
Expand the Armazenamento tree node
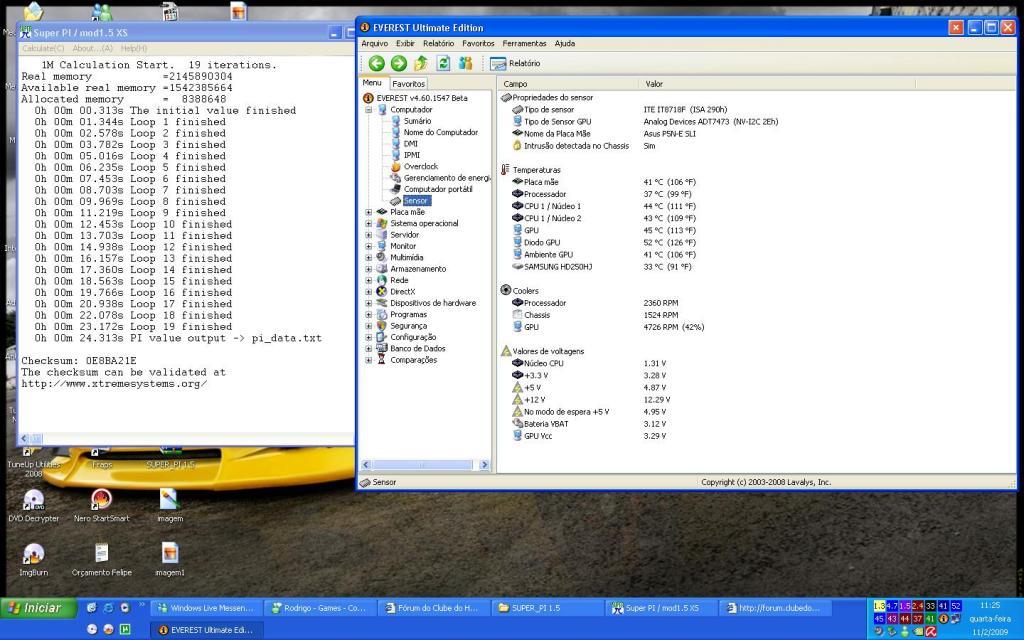368,269
